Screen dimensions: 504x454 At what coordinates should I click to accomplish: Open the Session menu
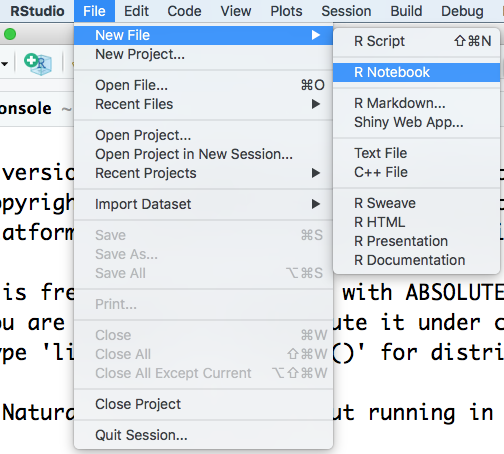(346, 11)
